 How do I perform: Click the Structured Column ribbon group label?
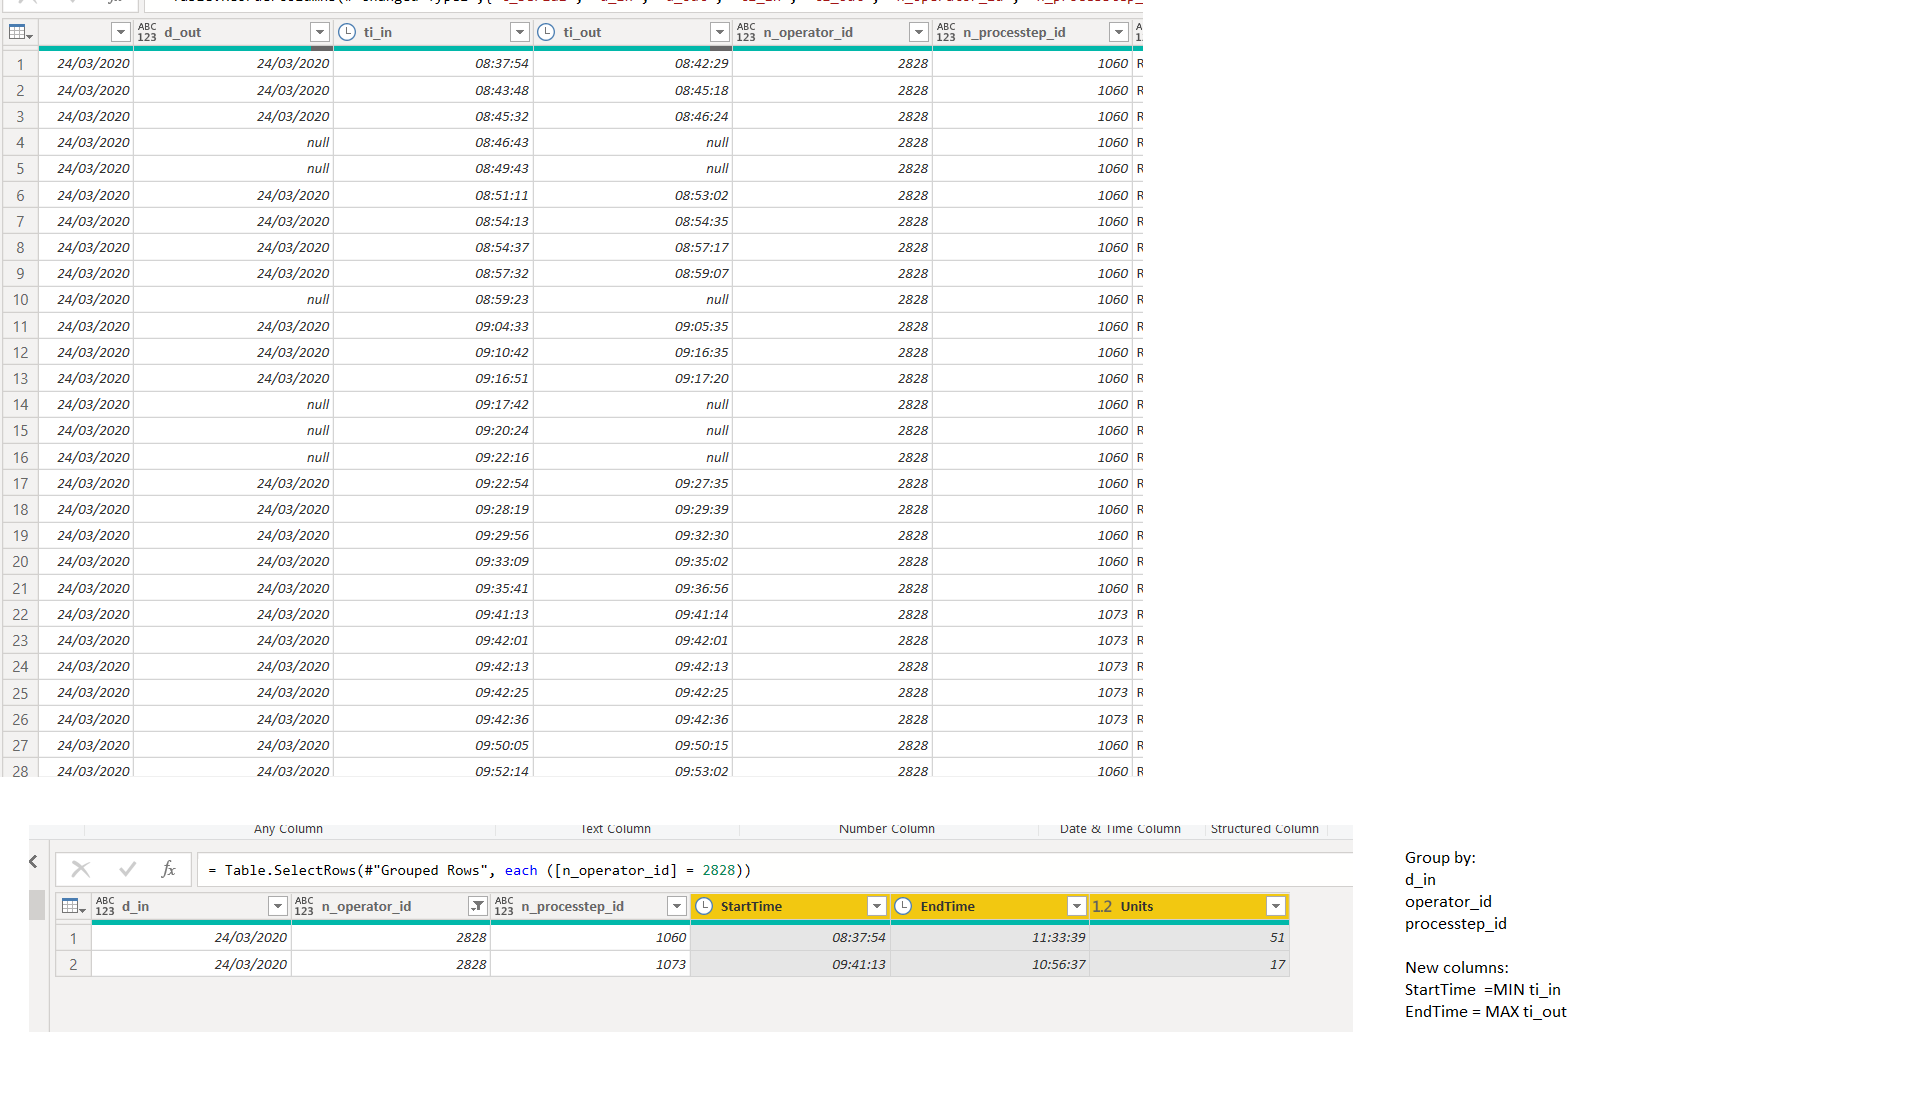pyautogui.click(x=1264, y=829)
